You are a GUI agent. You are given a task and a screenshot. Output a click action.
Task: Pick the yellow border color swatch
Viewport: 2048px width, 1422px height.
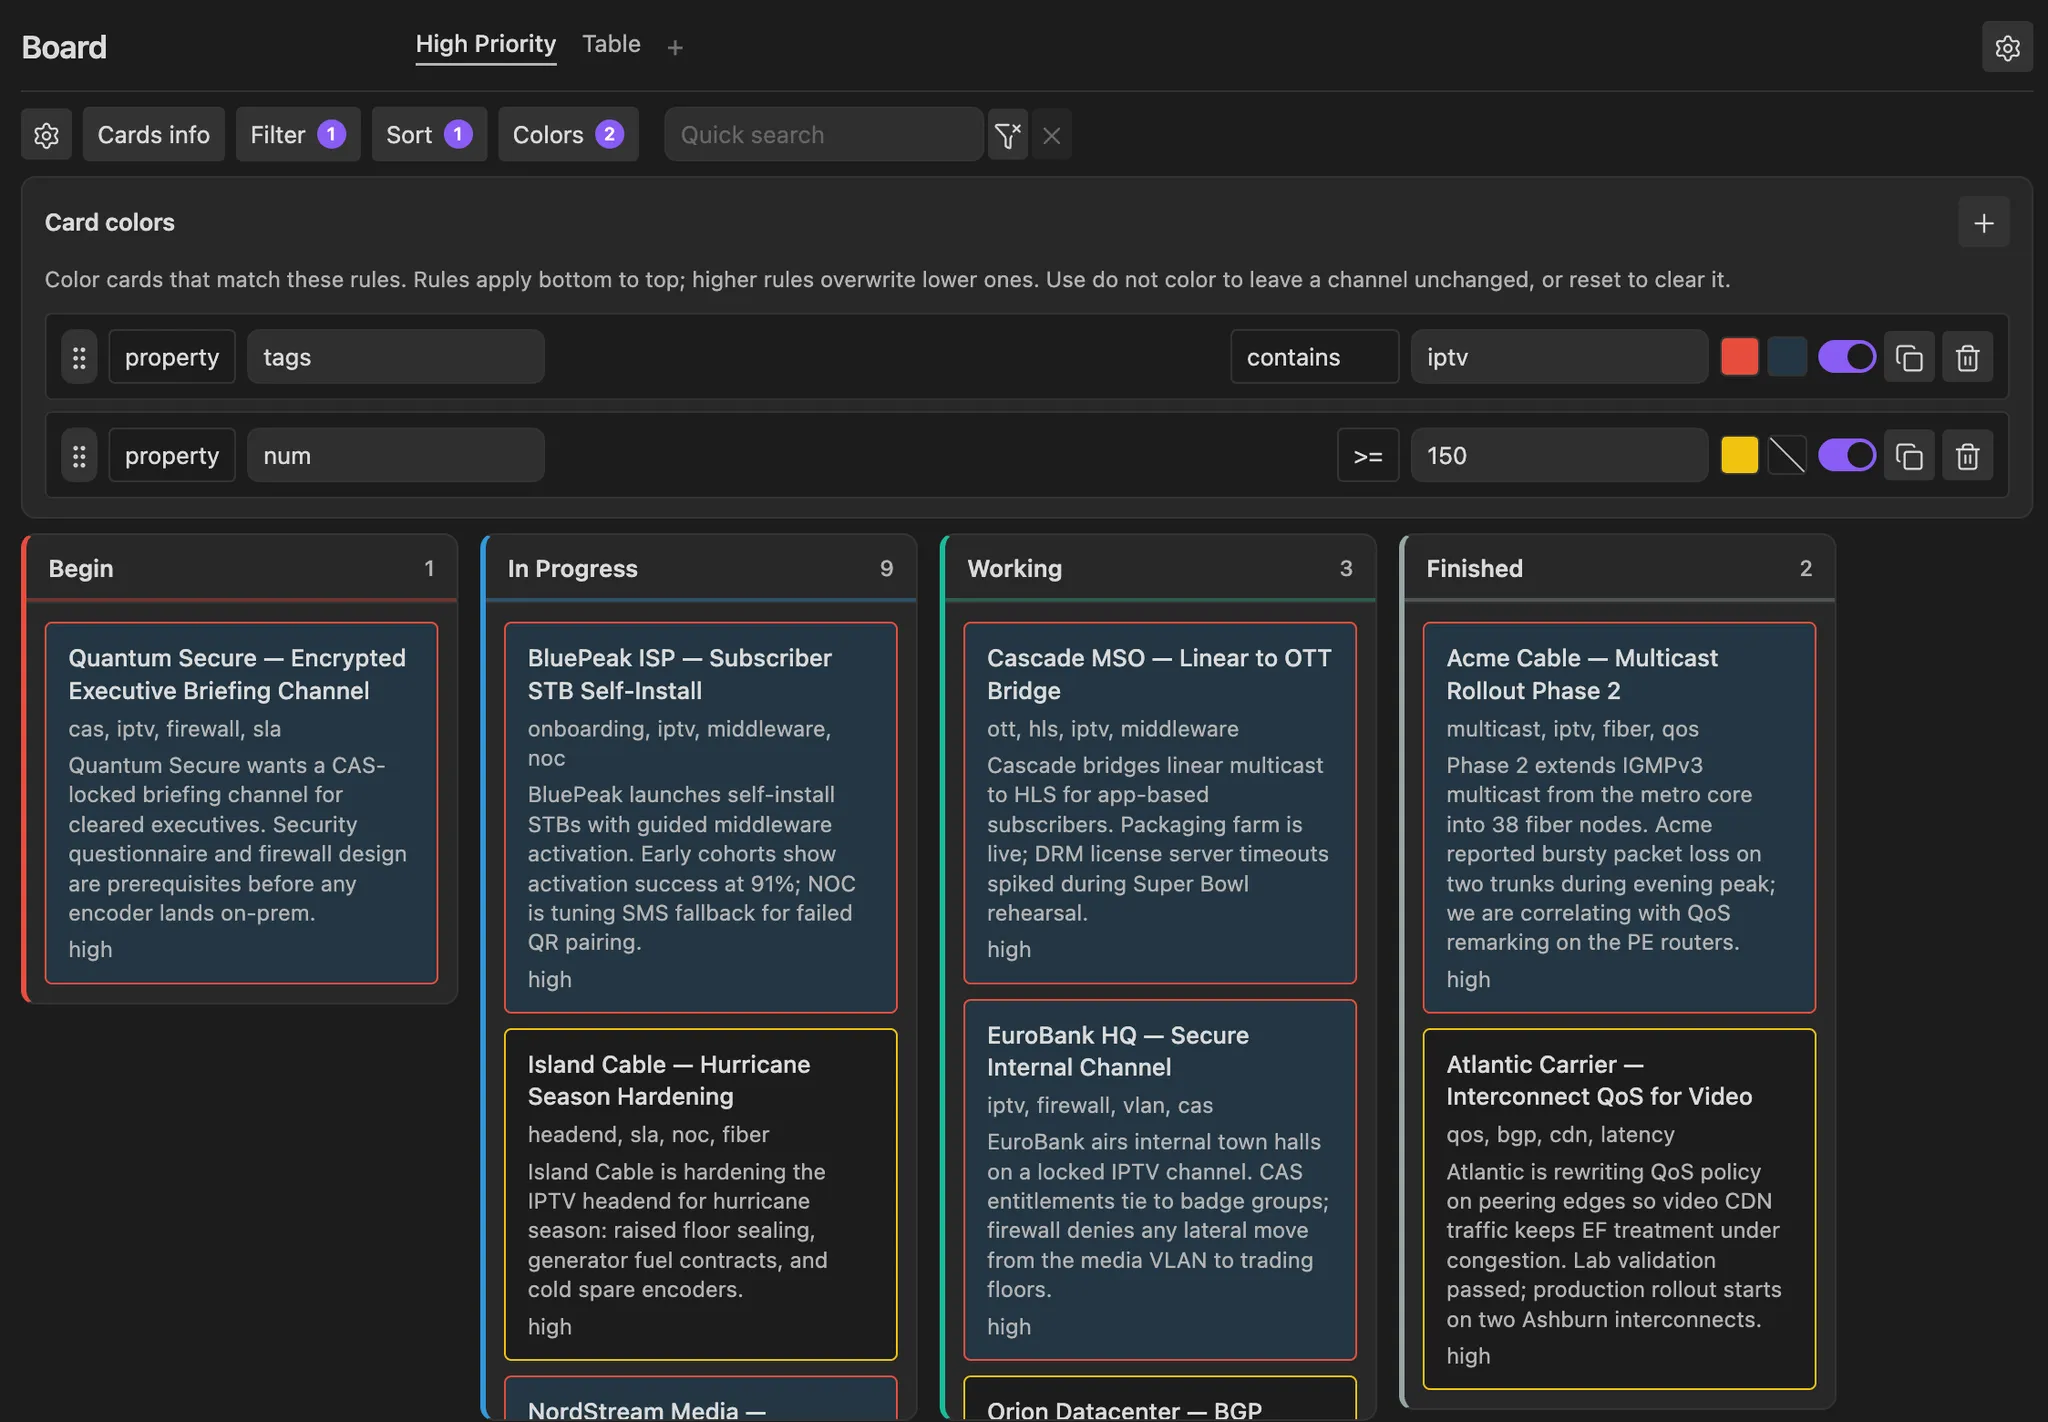tap(1739, 456)
